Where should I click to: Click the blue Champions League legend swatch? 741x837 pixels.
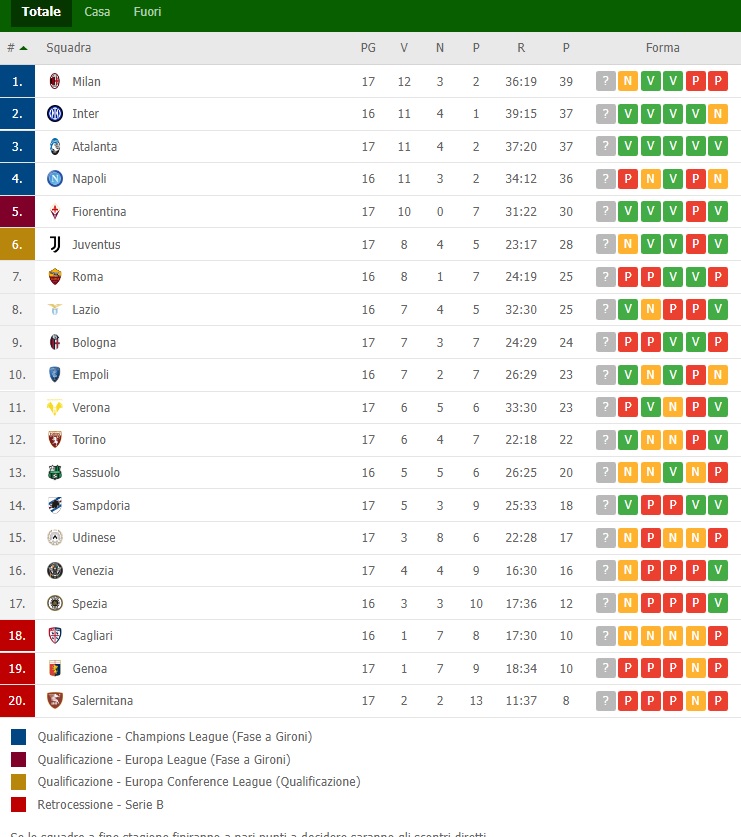click(18, 737)
